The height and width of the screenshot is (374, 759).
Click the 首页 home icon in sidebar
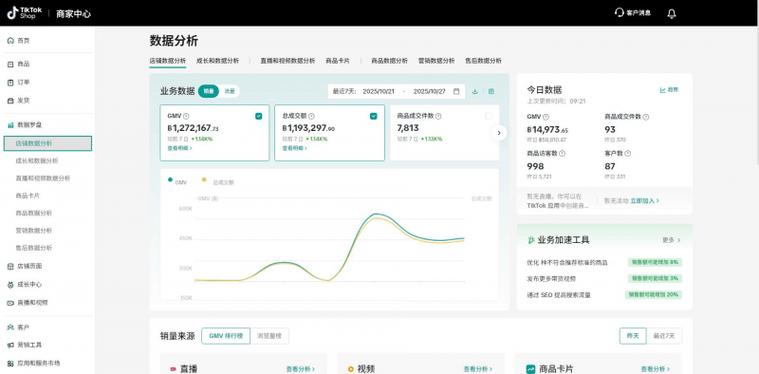pyautogui.click(x=11, y=41)
